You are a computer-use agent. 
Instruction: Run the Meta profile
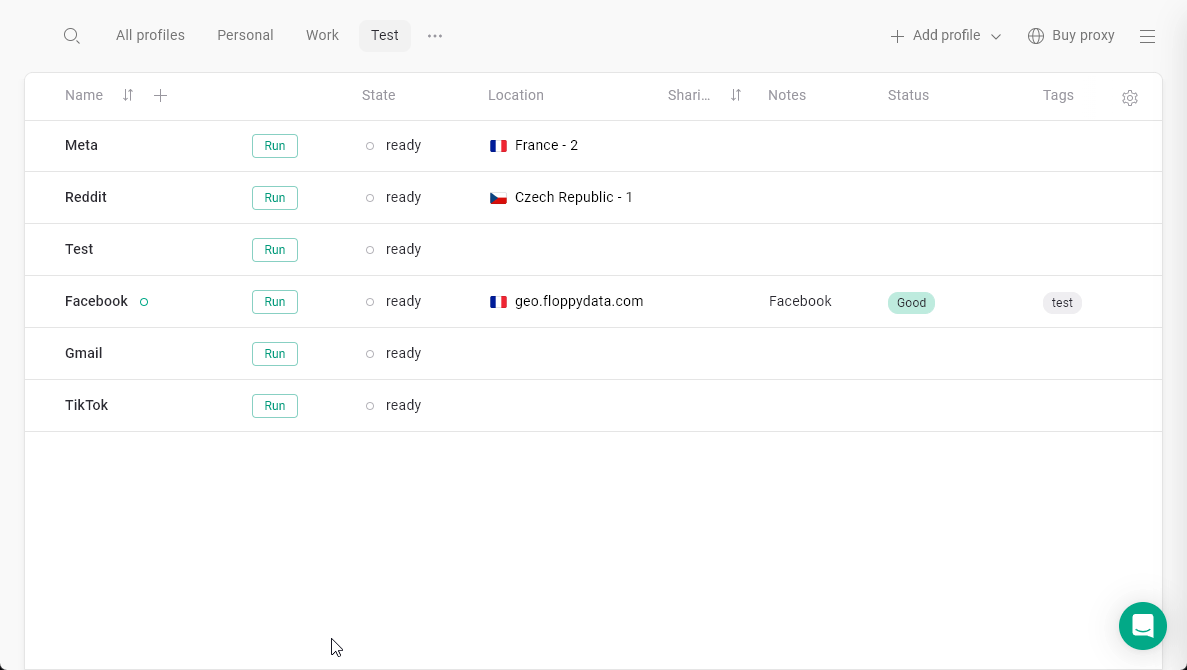click(x=275, y=146)
